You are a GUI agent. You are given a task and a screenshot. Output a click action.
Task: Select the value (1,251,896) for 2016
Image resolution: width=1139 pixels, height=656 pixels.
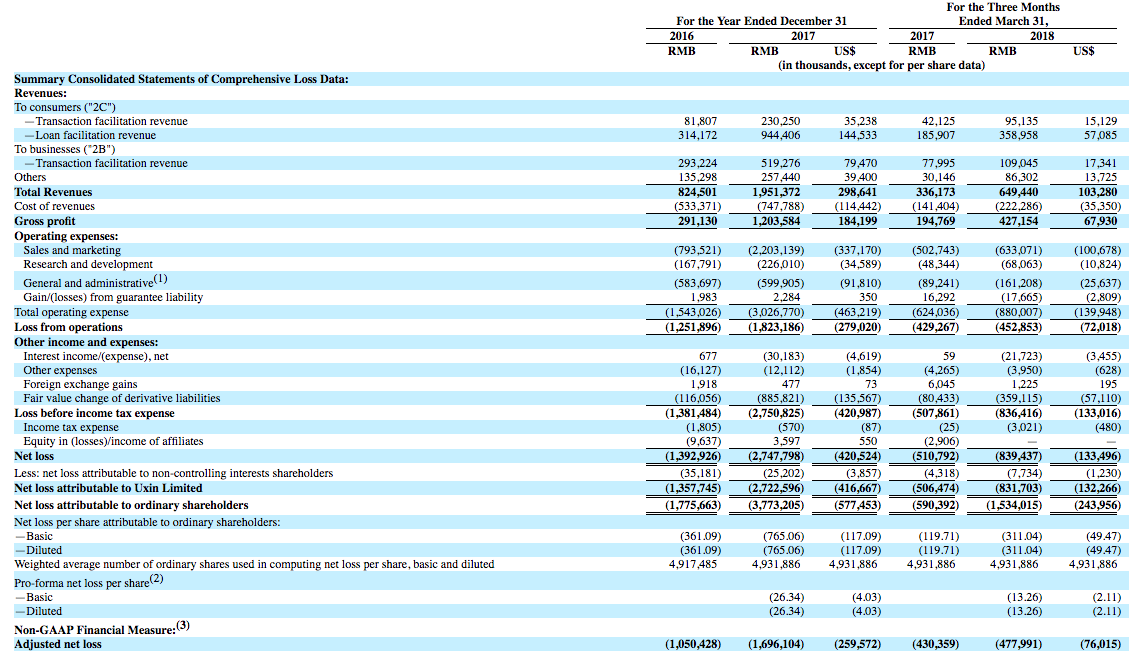[x=693, y=328]
